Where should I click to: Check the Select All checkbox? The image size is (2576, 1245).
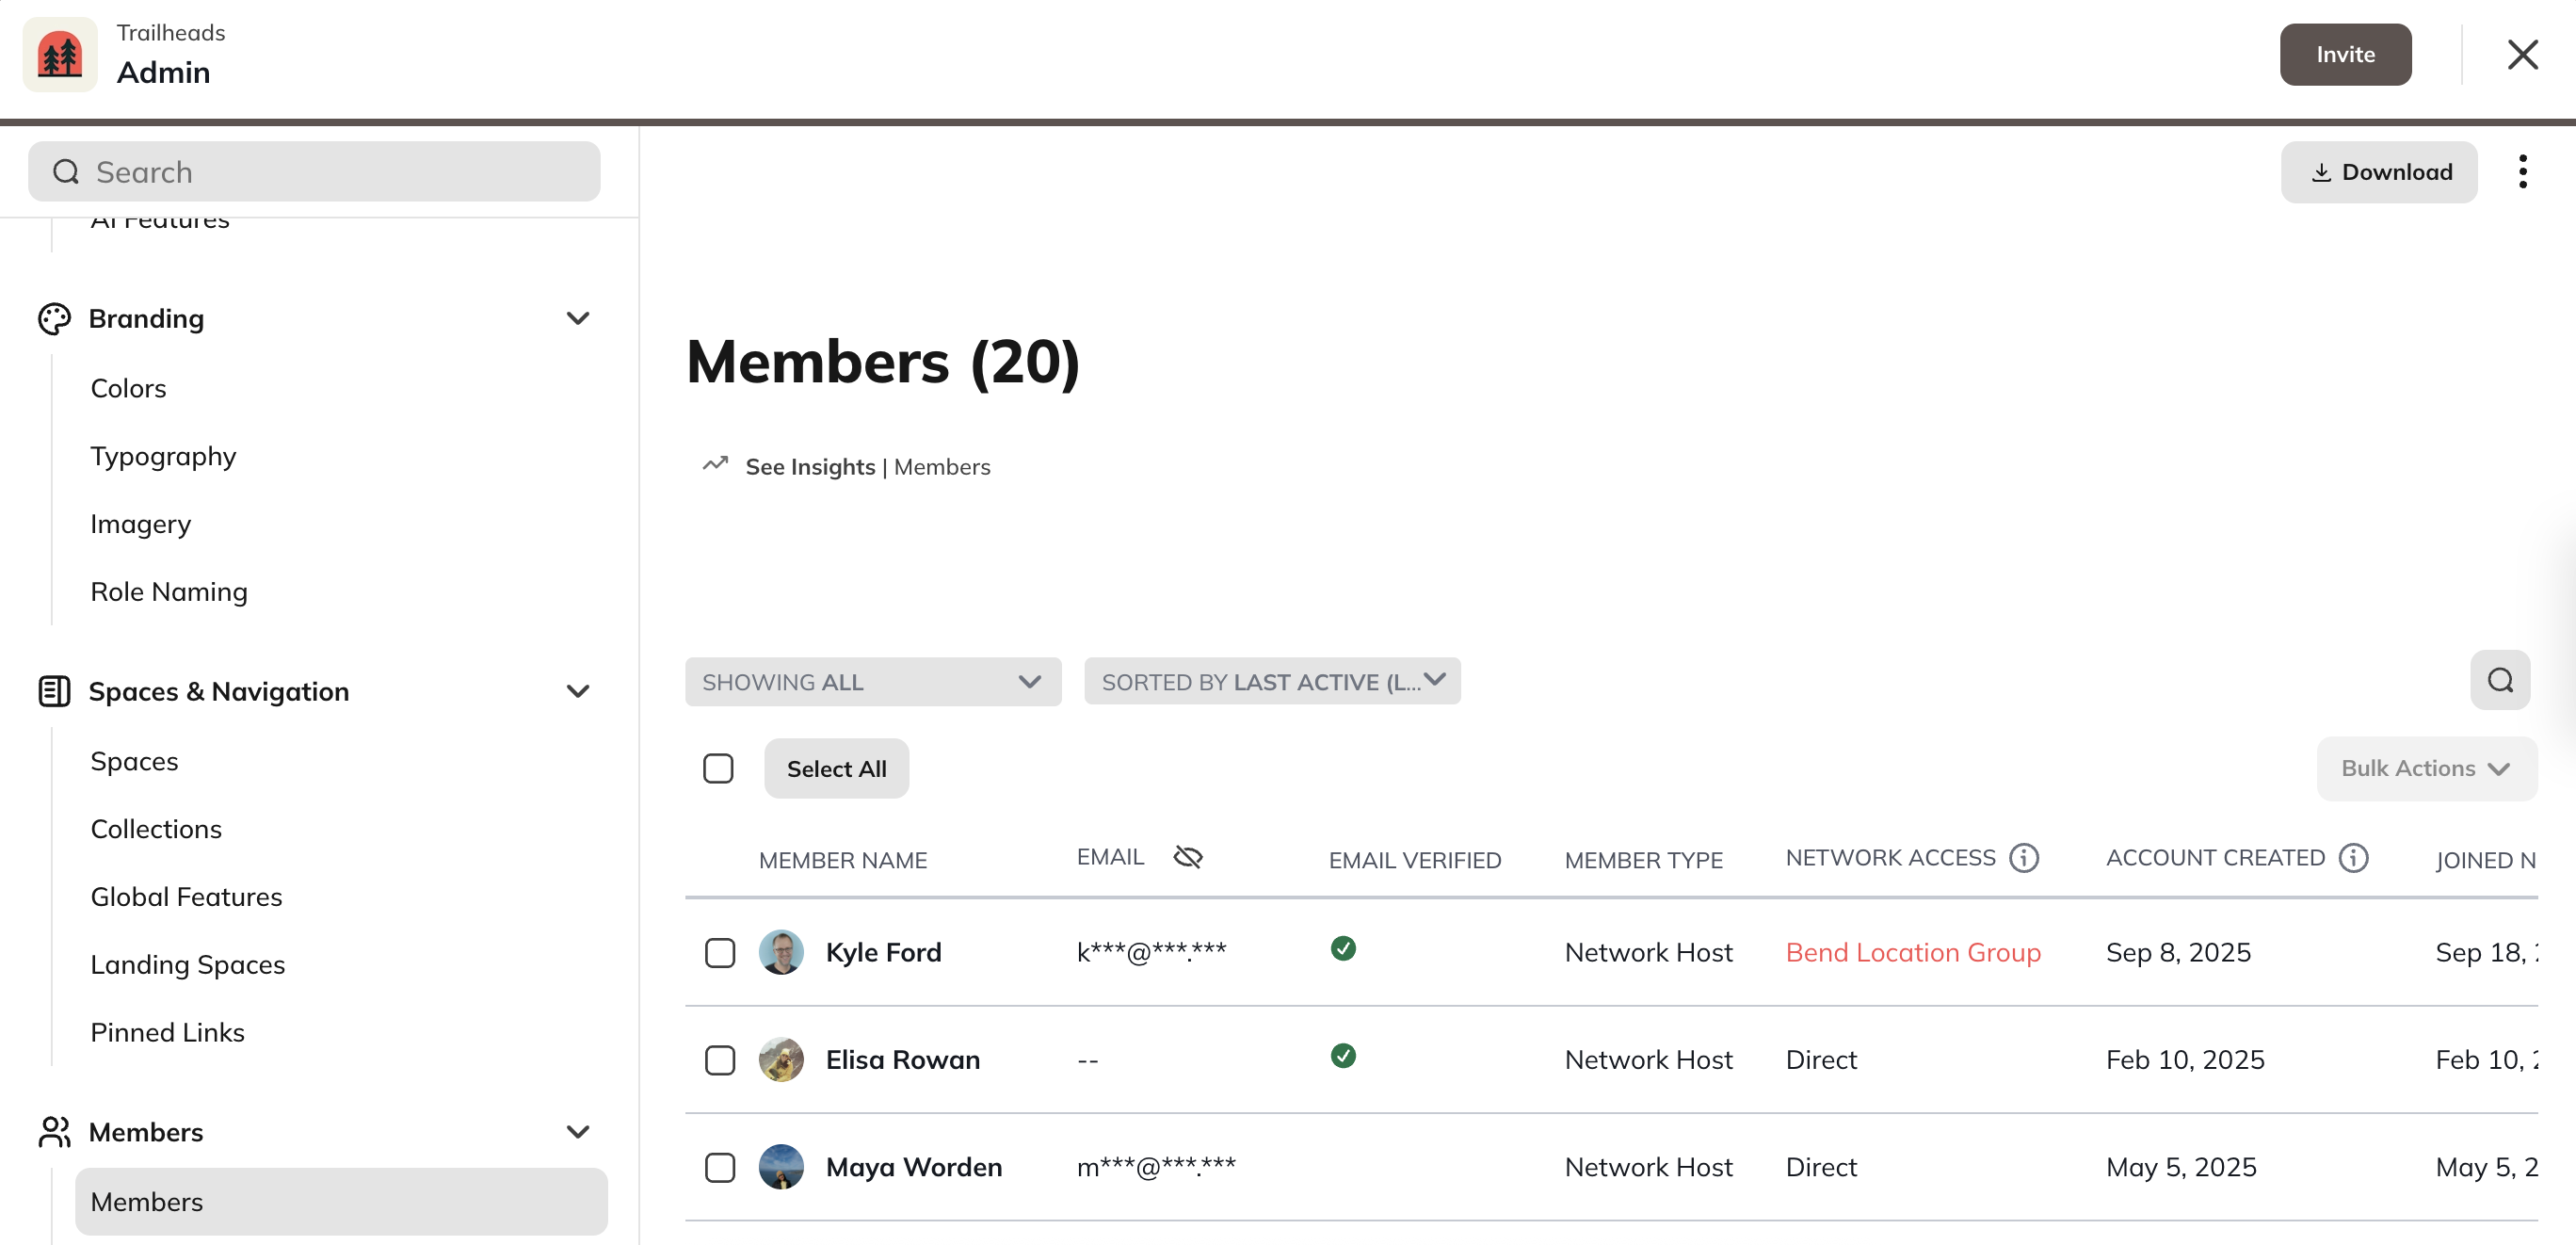(x=718, y=768)
